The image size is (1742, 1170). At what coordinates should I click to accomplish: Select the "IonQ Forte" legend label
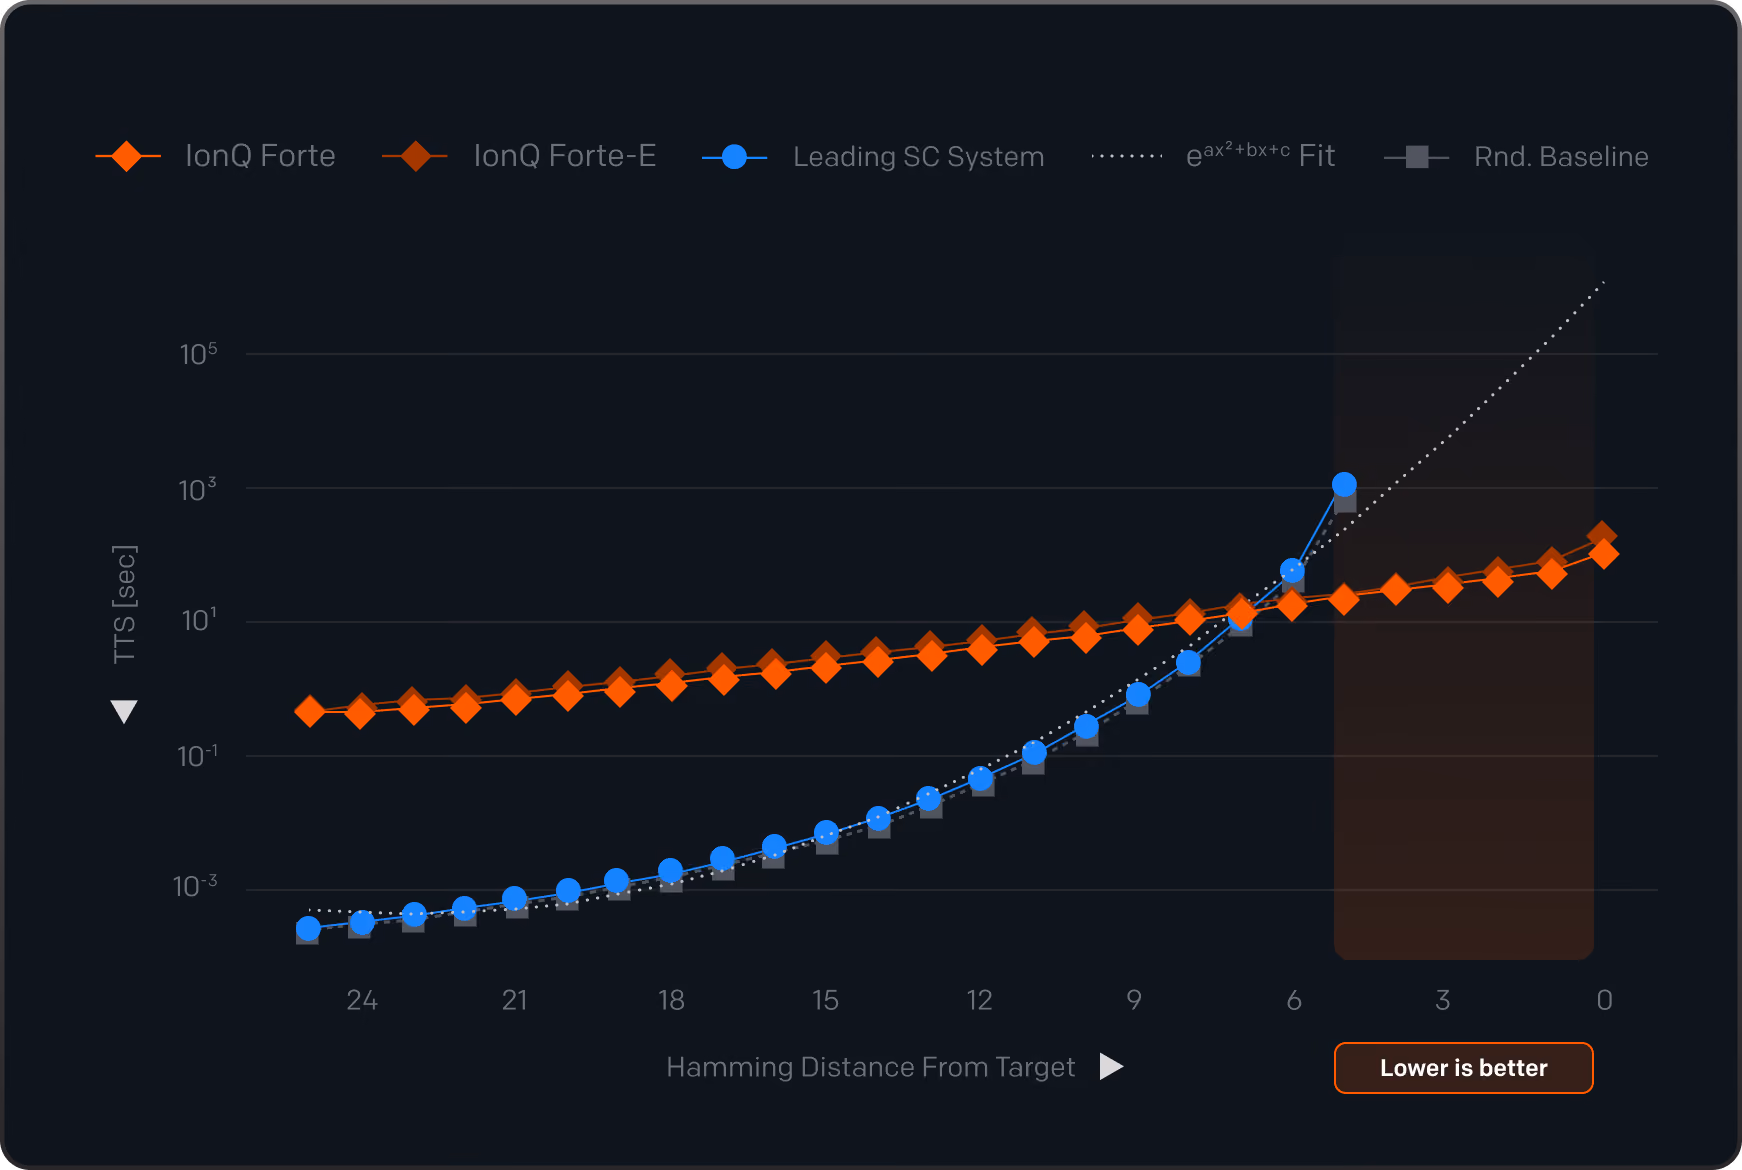point(260,156)
